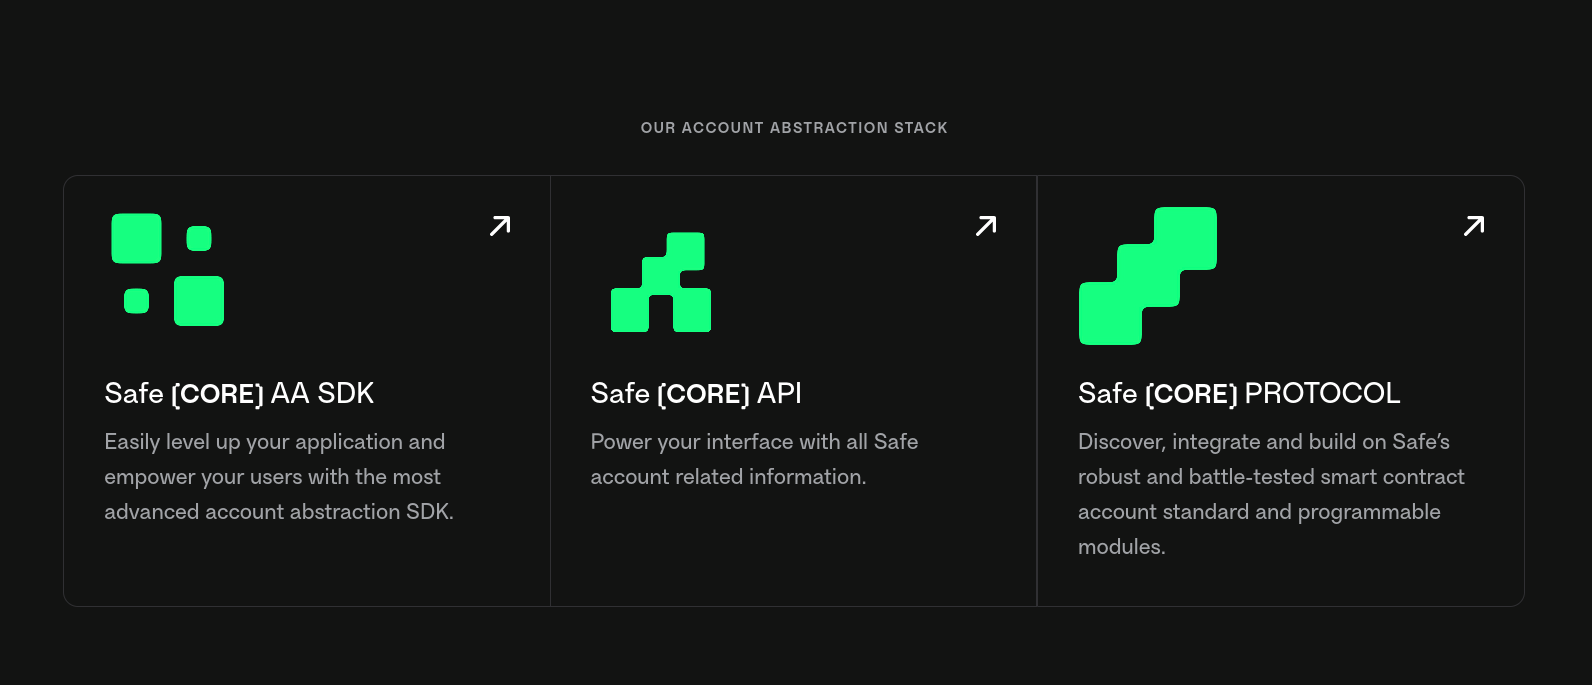Click the {CORE} word in the AA SDK title
This screenshot has height=685, width=1592.
tap(217, 394)
